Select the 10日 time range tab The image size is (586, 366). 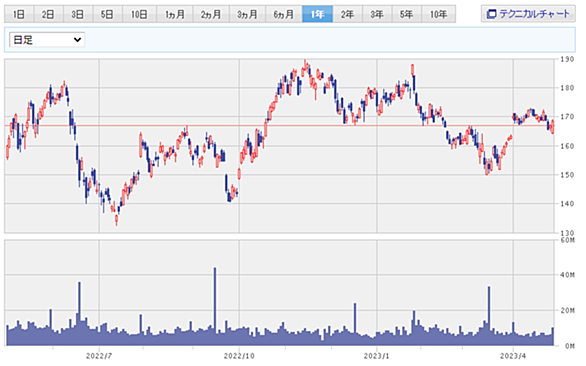pyautogui.click(x=139, y=14)
